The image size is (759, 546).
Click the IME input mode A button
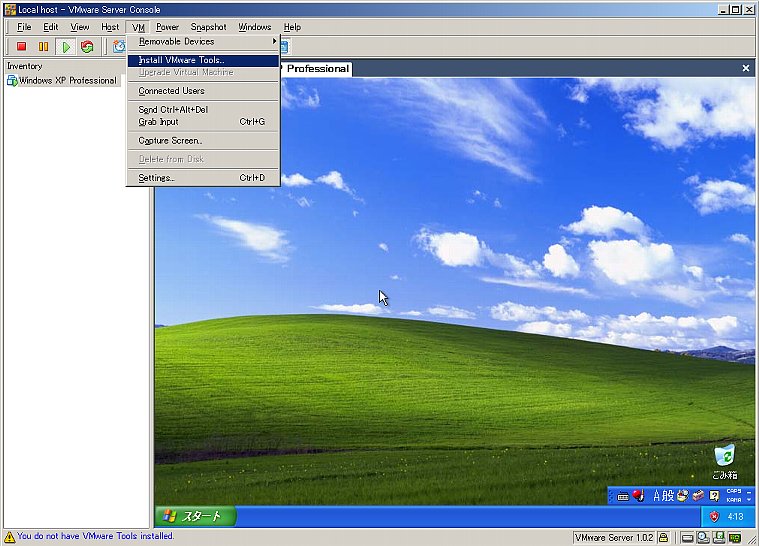pyautogui.click(x=657, y=496)
